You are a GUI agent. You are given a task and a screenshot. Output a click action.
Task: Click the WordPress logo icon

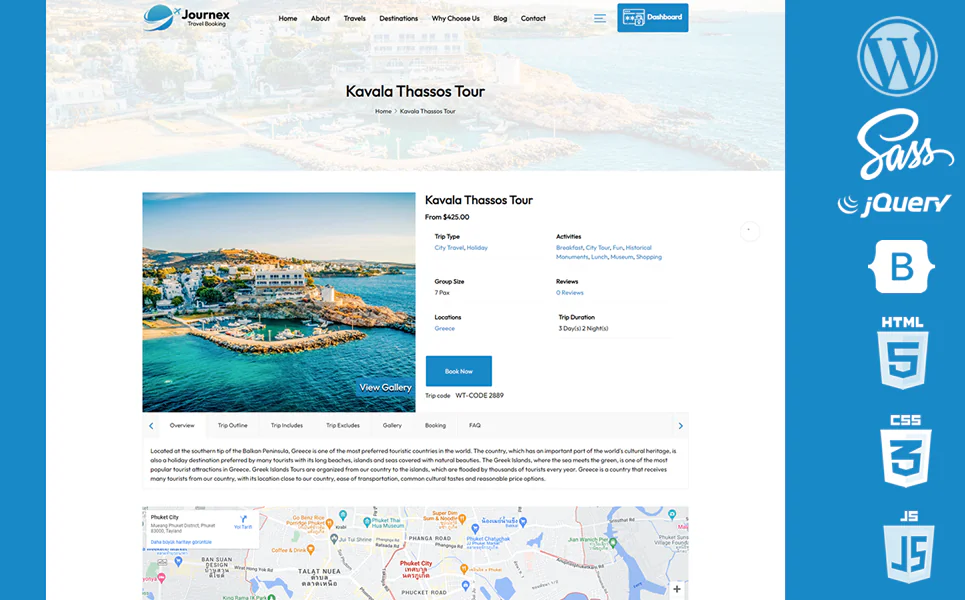[897, 56]
